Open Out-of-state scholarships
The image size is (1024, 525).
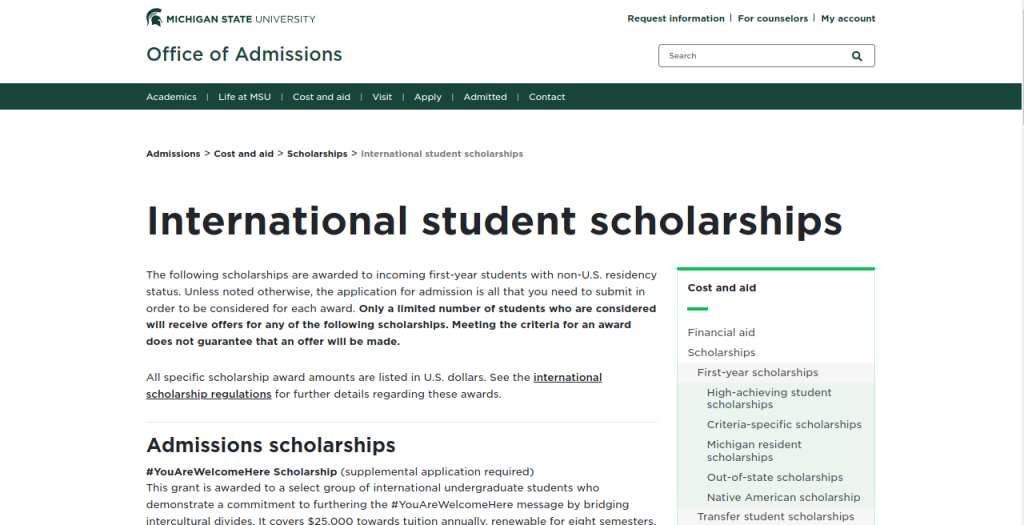775,477
